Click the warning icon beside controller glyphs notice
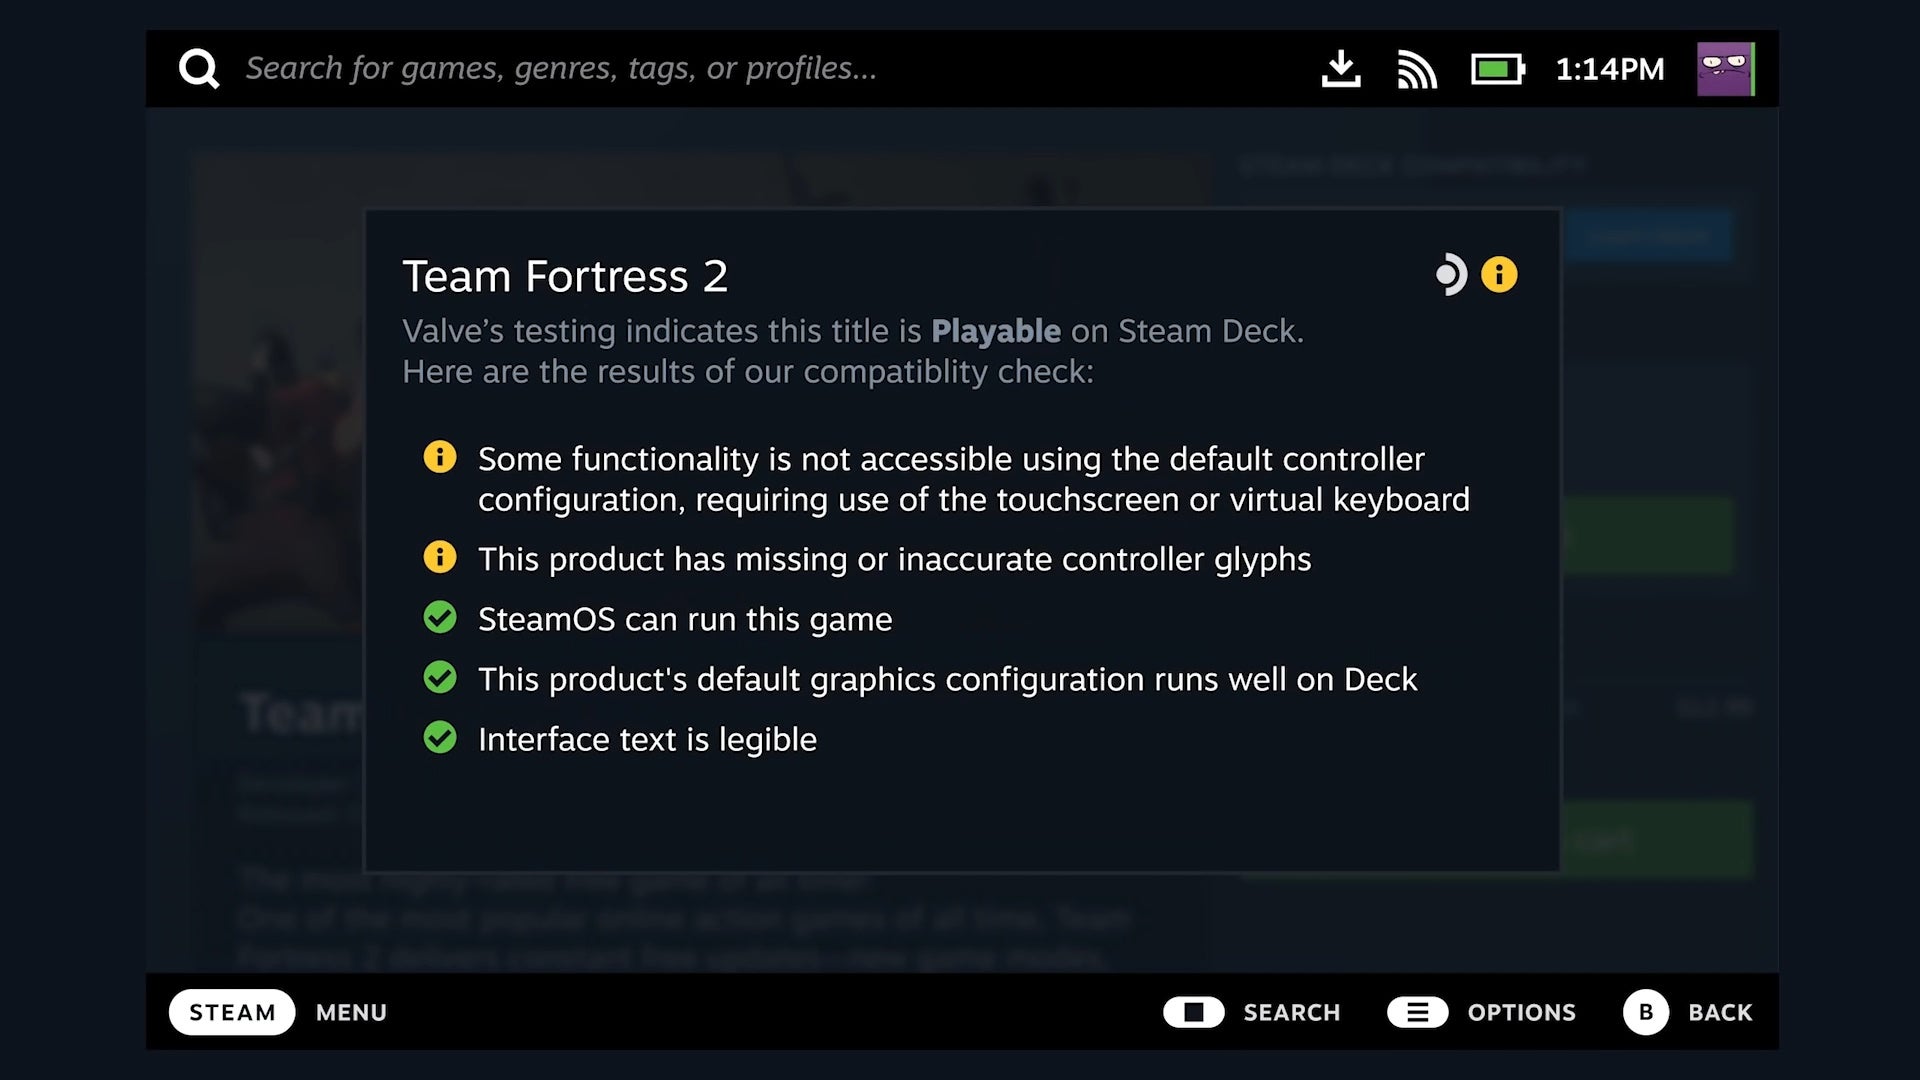 click(440, 558)
